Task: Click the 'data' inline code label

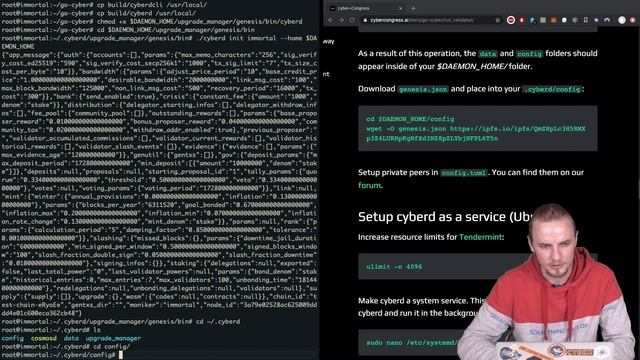Action: tap(488, 54)
